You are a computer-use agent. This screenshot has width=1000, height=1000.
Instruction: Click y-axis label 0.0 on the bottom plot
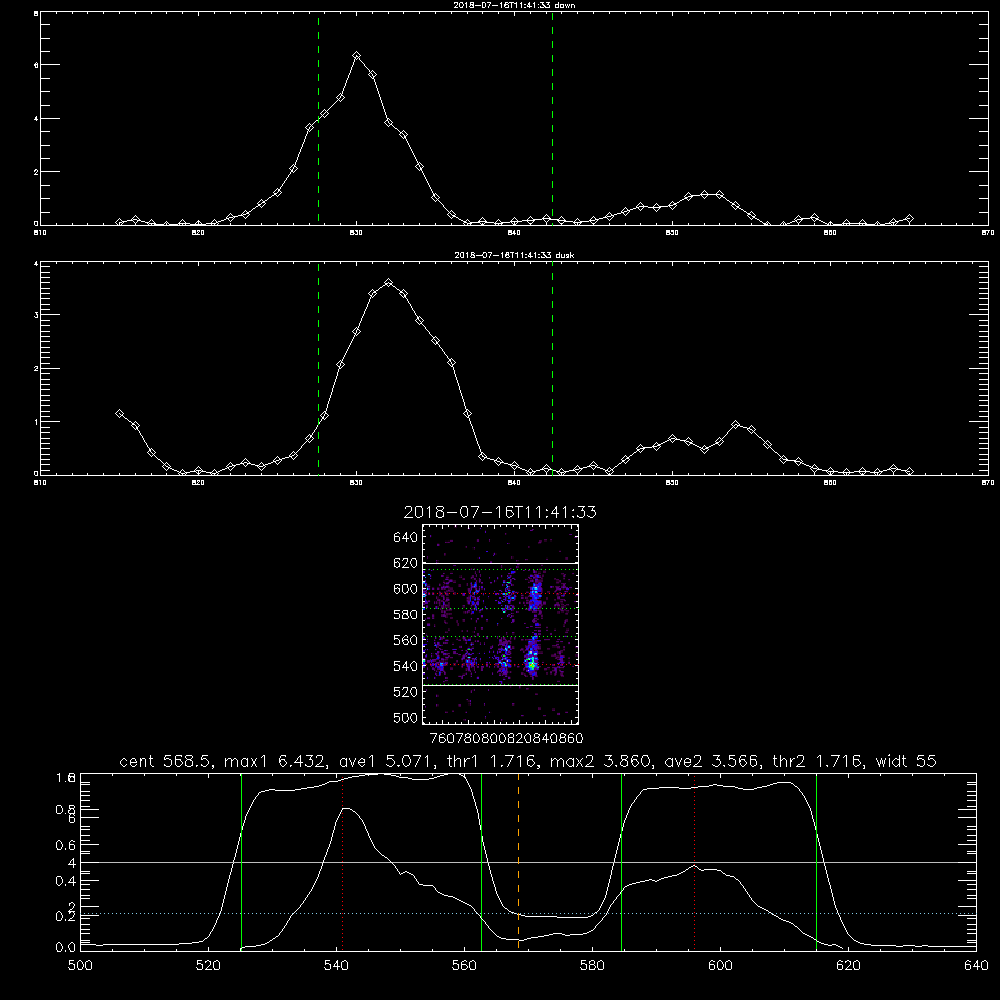click(66, 947)
